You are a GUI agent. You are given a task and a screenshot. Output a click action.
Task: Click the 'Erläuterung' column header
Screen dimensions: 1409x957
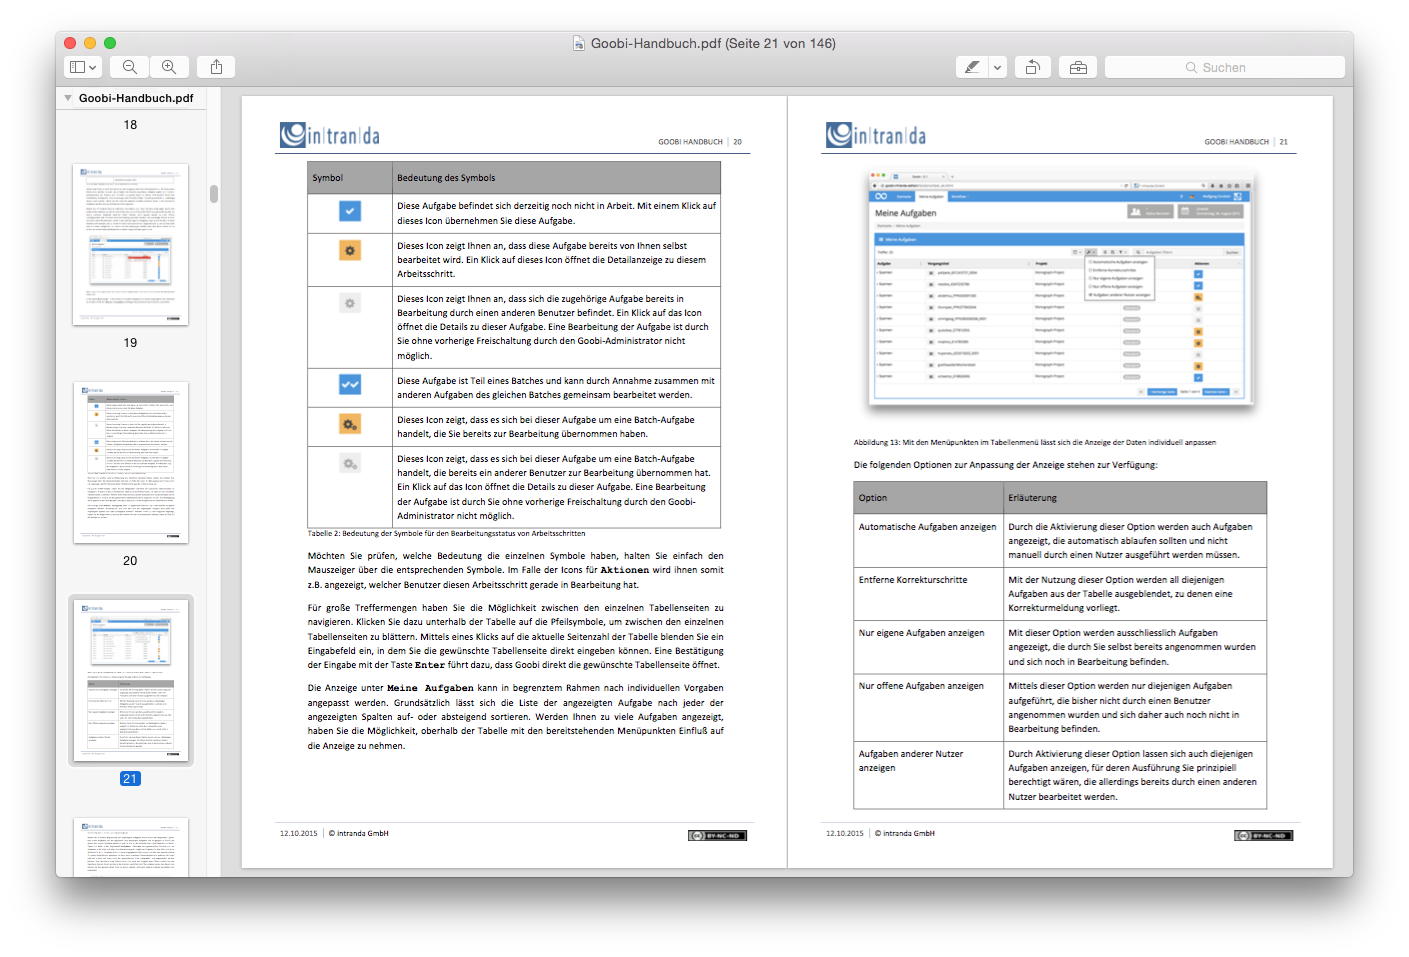tap(1135, 498)
